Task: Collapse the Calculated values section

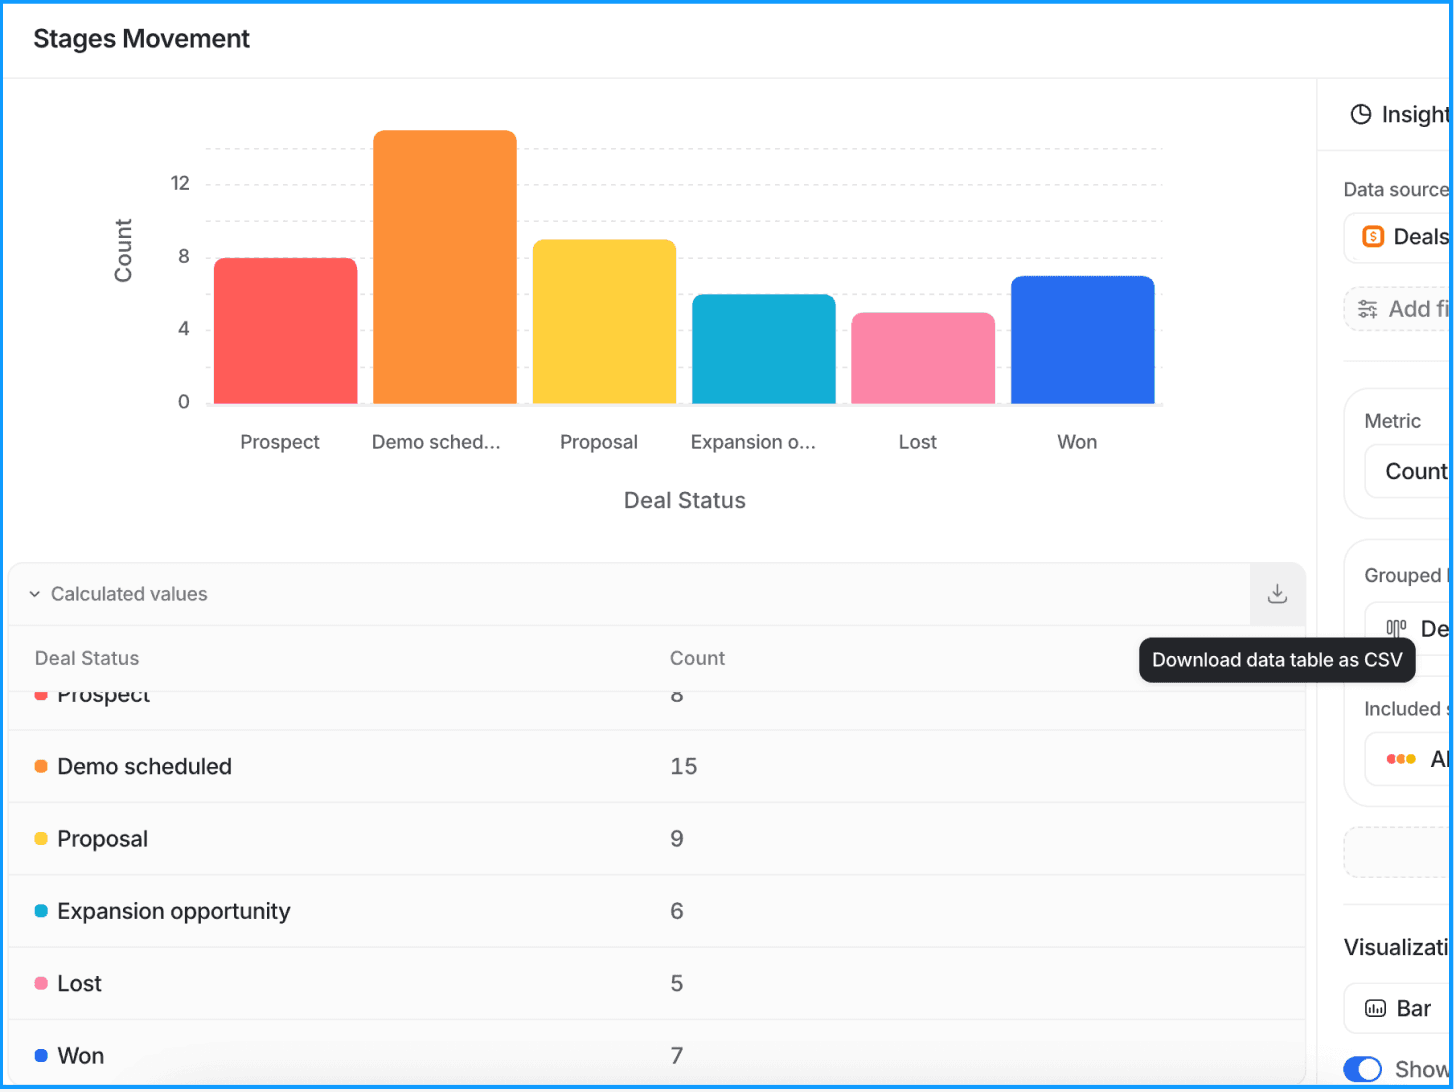Action: (x=35, y=594)
